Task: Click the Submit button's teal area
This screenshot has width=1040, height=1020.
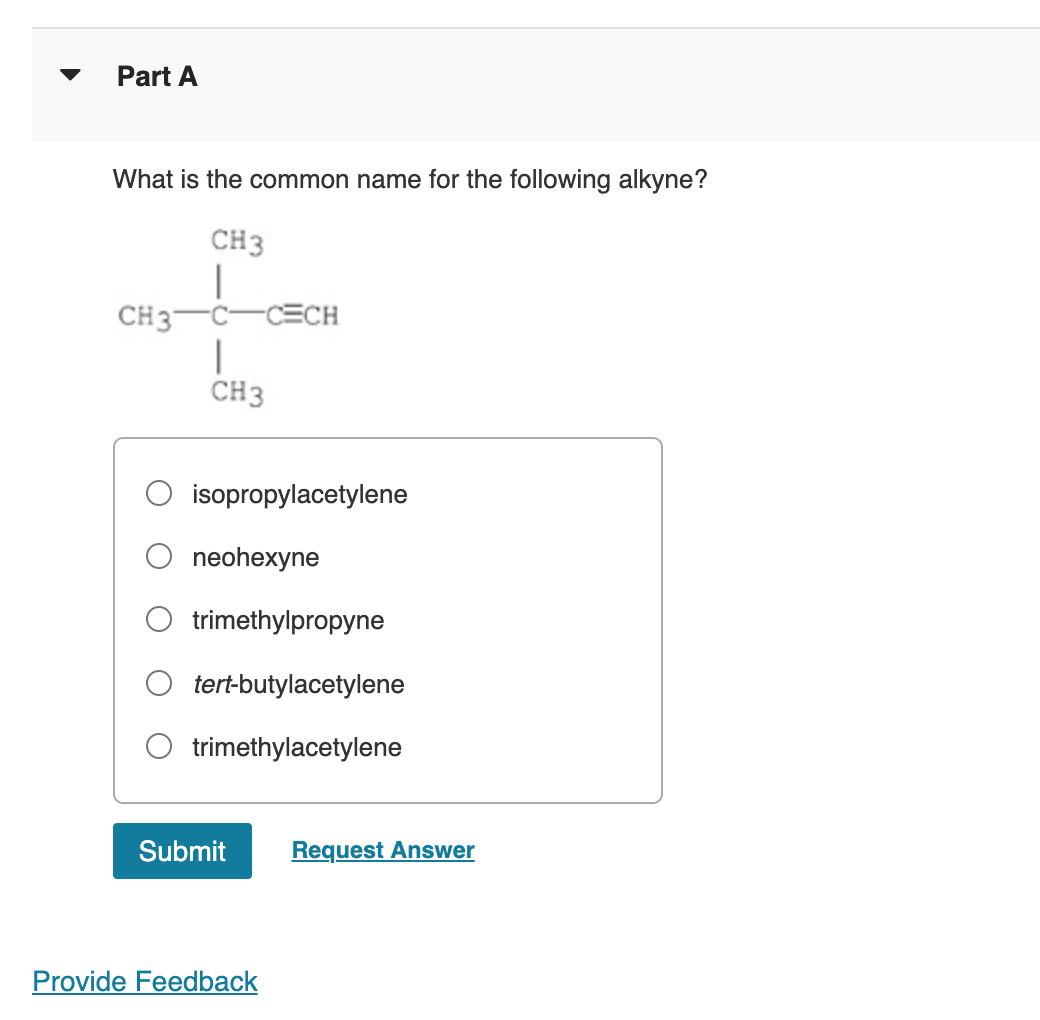Action: point(182,850)
